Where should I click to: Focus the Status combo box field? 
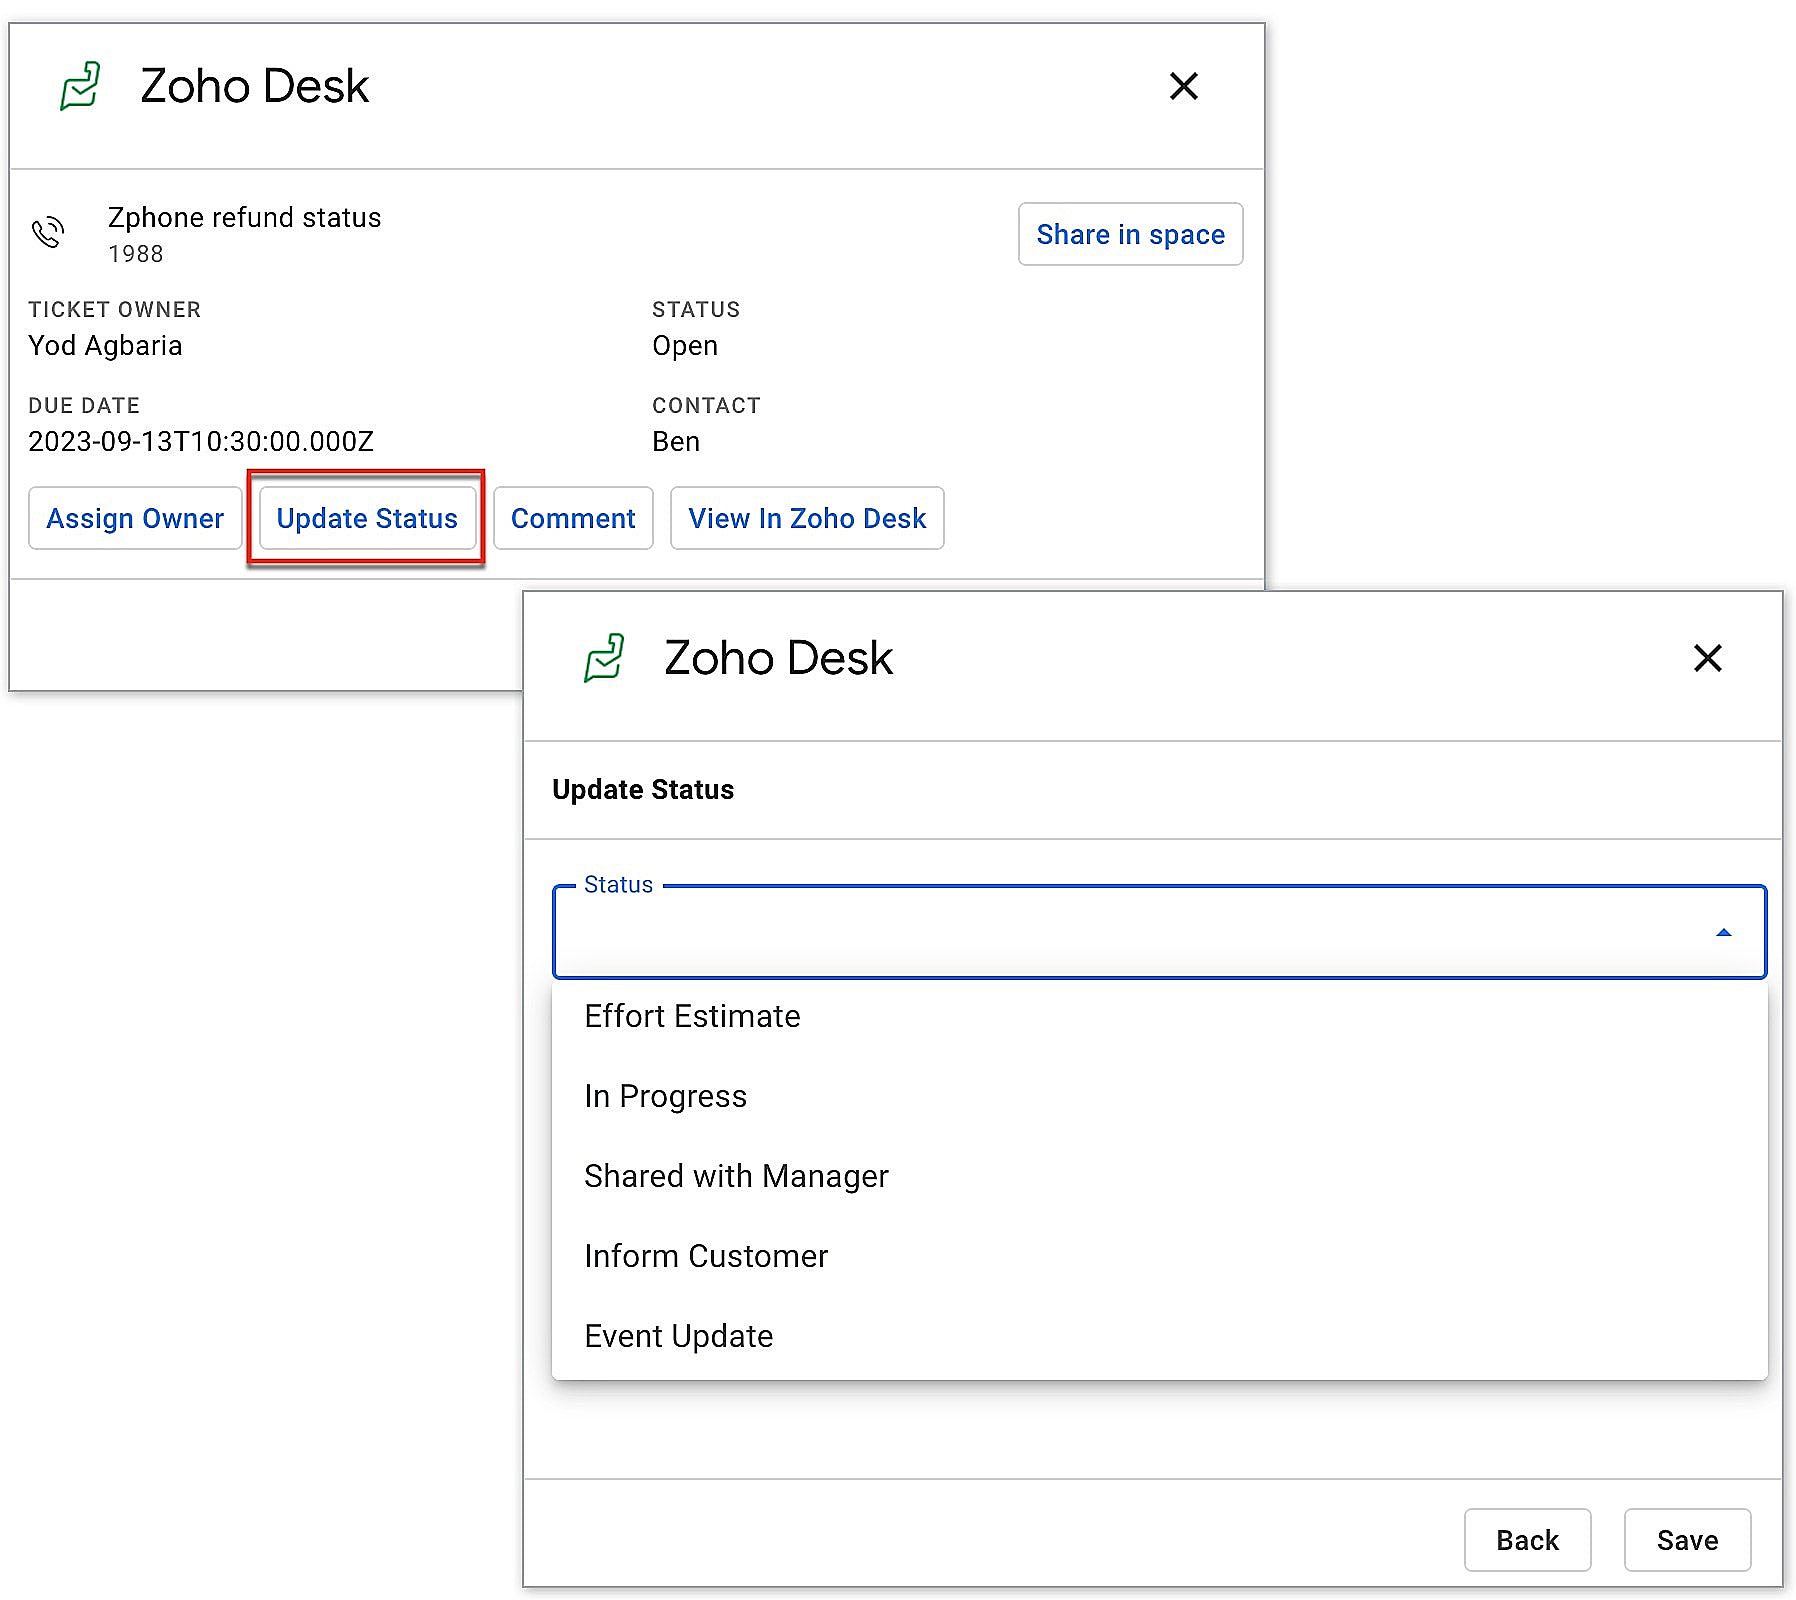pyautogui.click(x=1160, y=932)
